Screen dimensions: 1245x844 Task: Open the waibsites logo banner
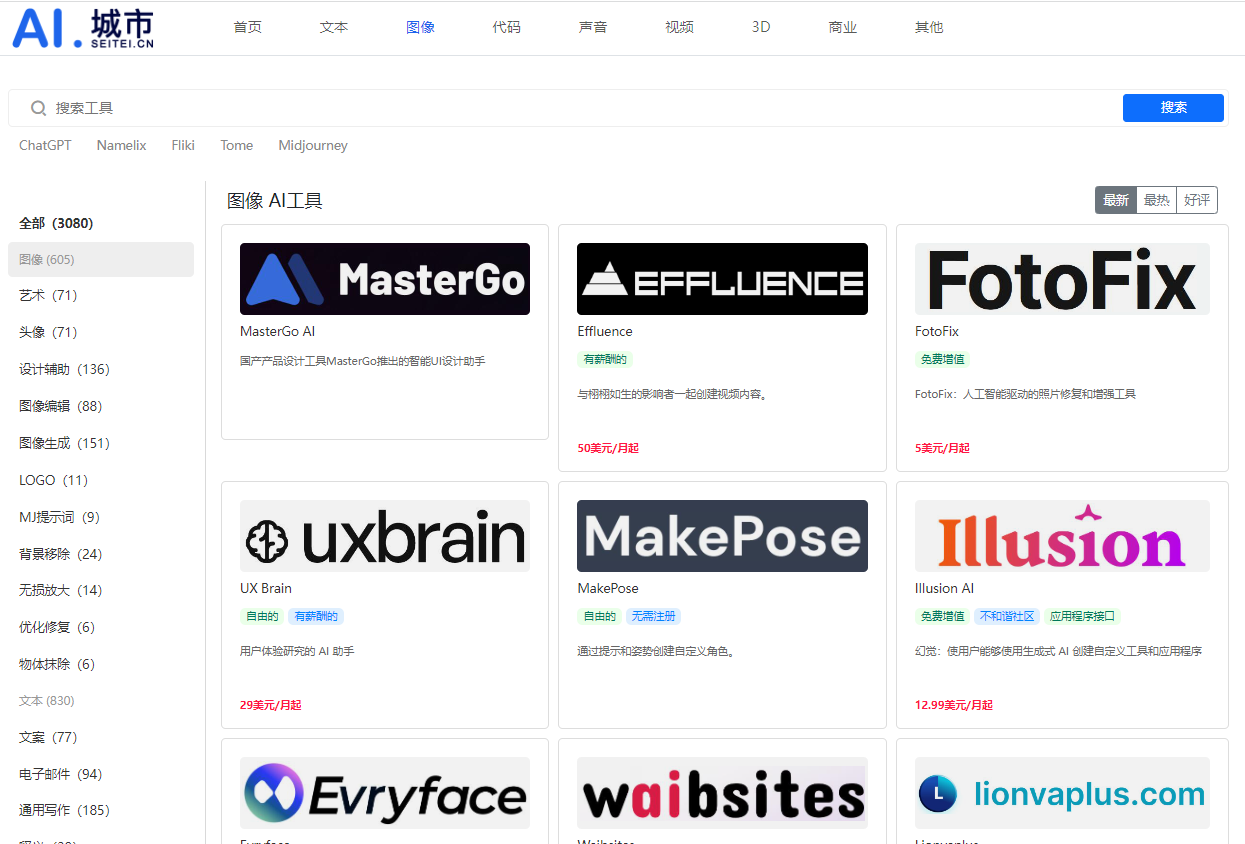(722, 793)
